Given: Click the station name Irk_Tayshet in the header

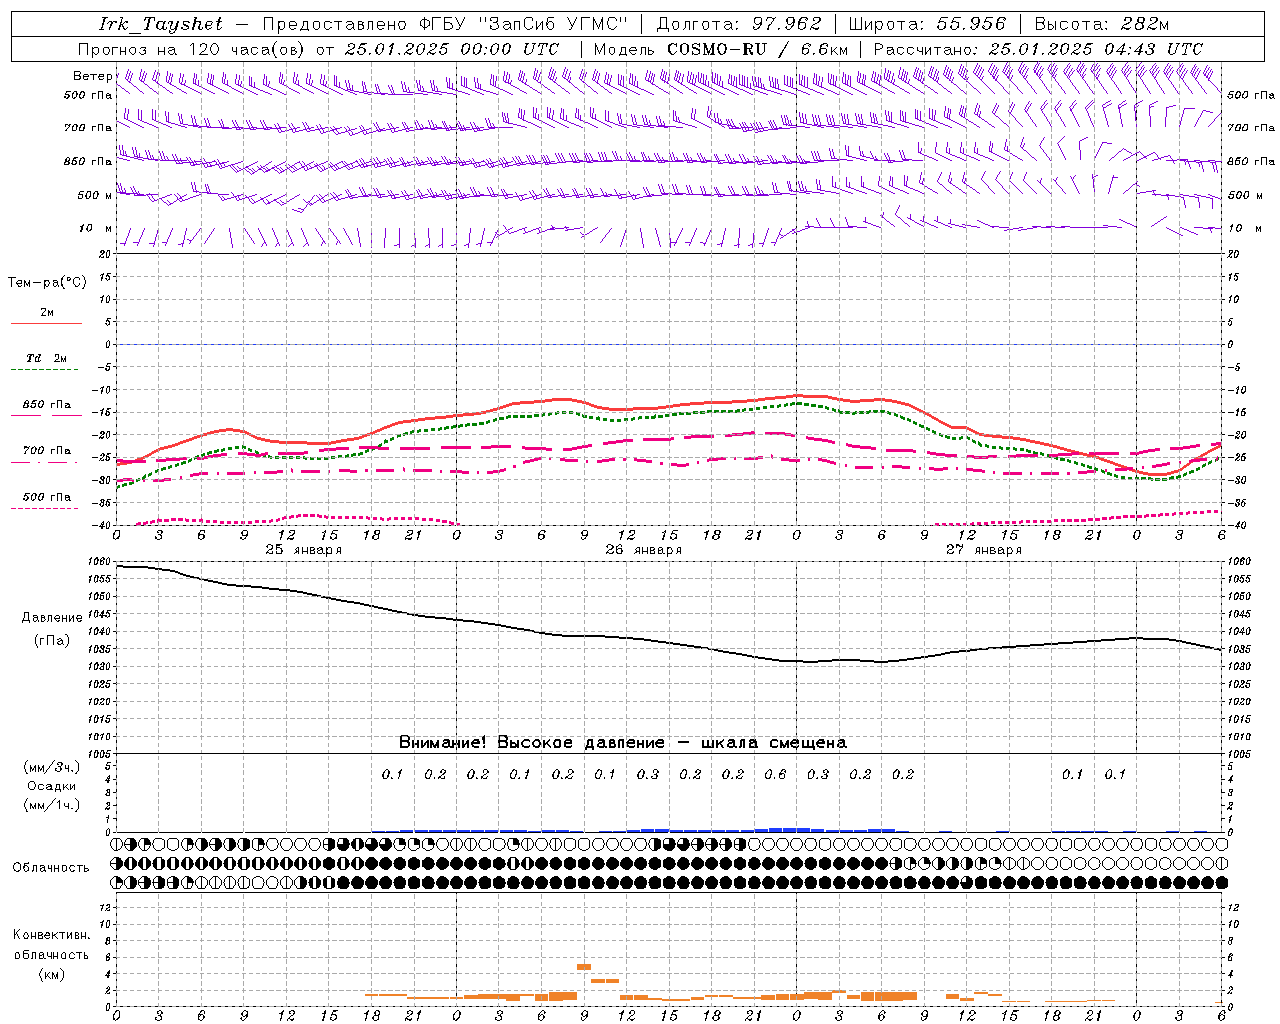Looking at the screenshot, I should 160,24.
